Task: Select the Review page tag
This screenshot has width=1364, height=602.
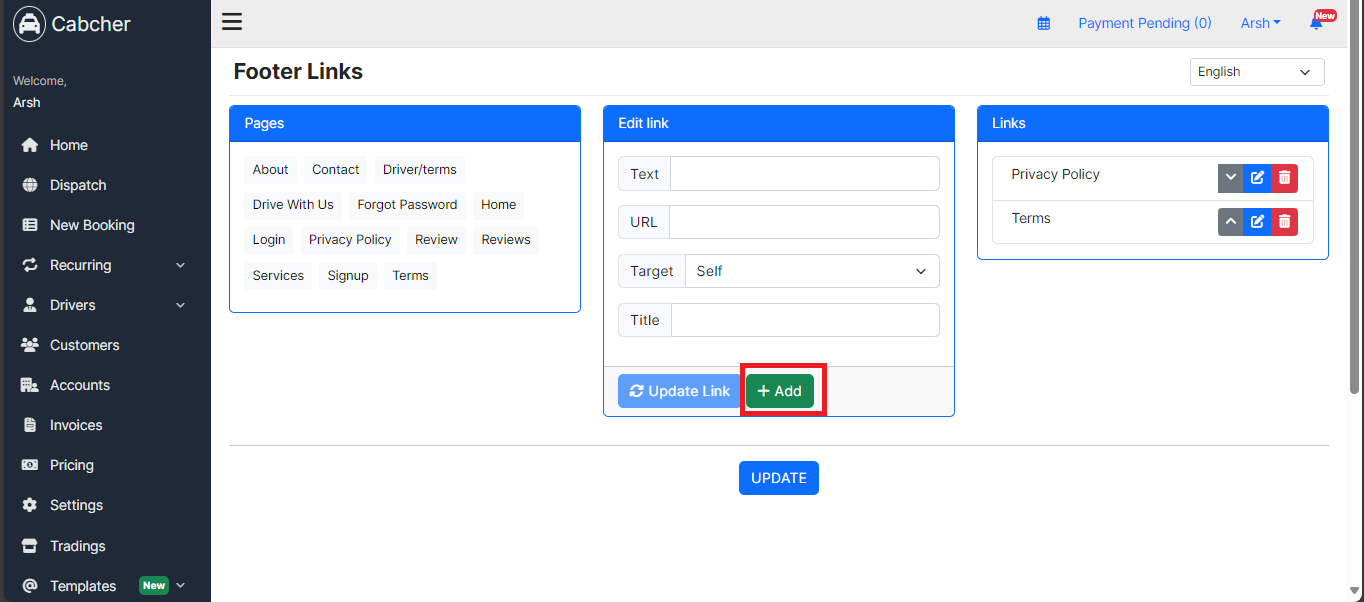Action: click(436, 240)
